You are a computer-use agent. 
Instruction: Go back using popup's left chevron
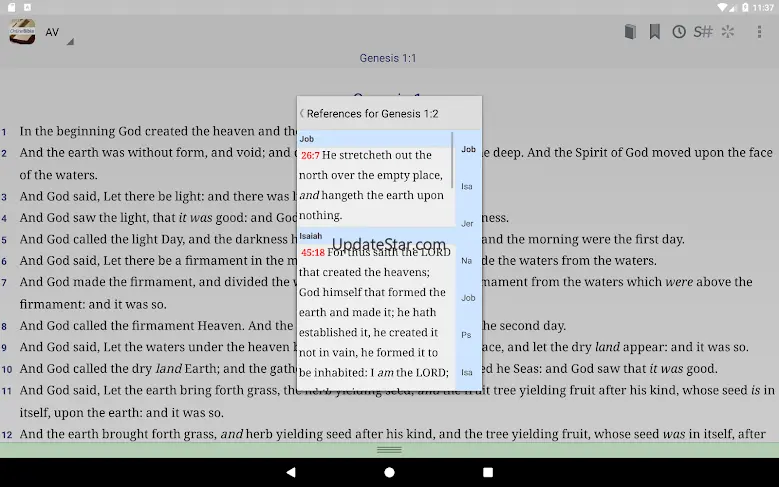(x=302, y=113)
